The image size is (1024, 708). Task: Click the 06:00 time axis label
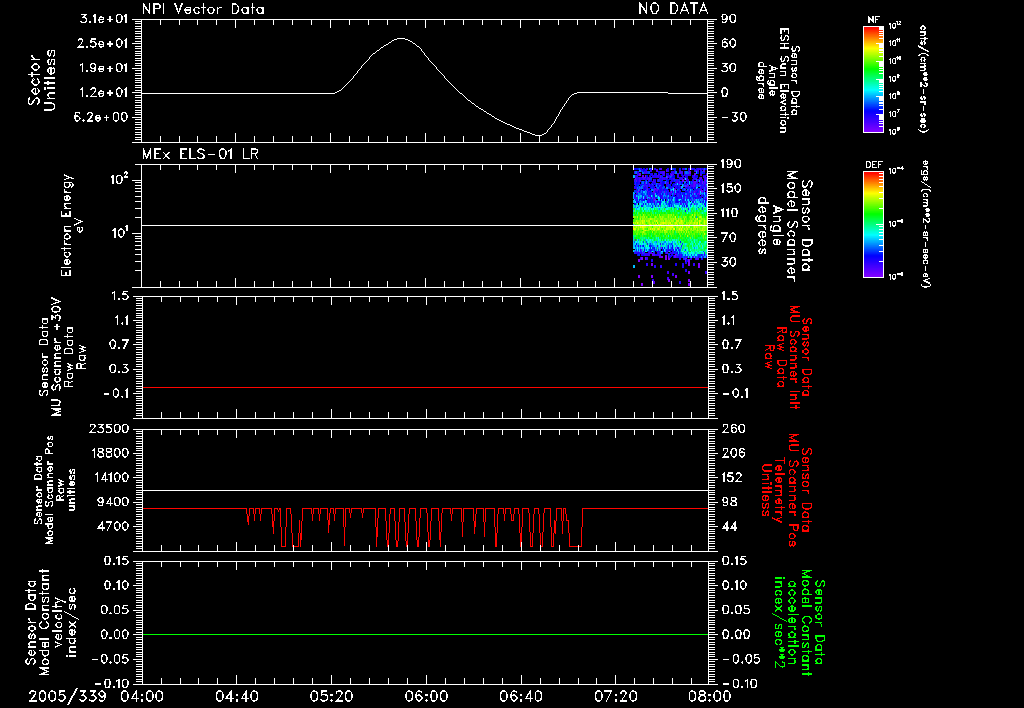(426, 696)
